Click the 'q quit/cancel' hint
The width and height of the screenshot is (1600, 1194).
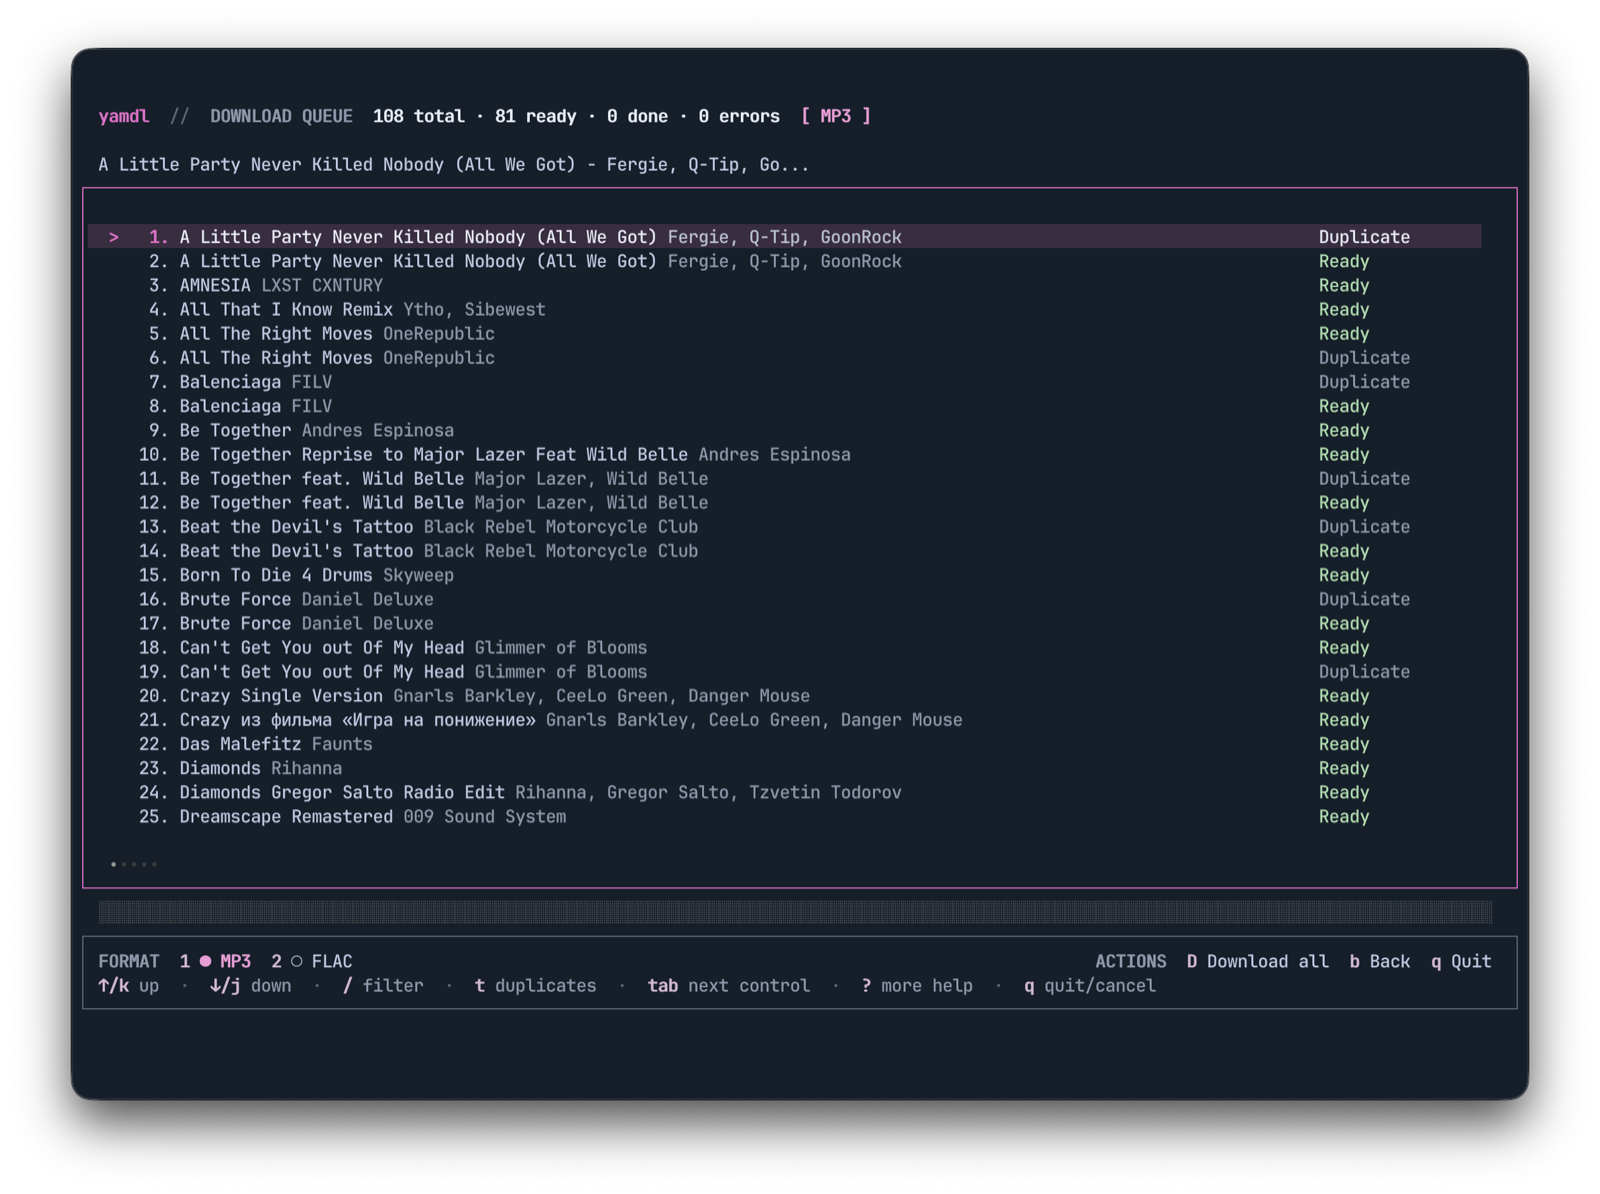point(1090,986)
